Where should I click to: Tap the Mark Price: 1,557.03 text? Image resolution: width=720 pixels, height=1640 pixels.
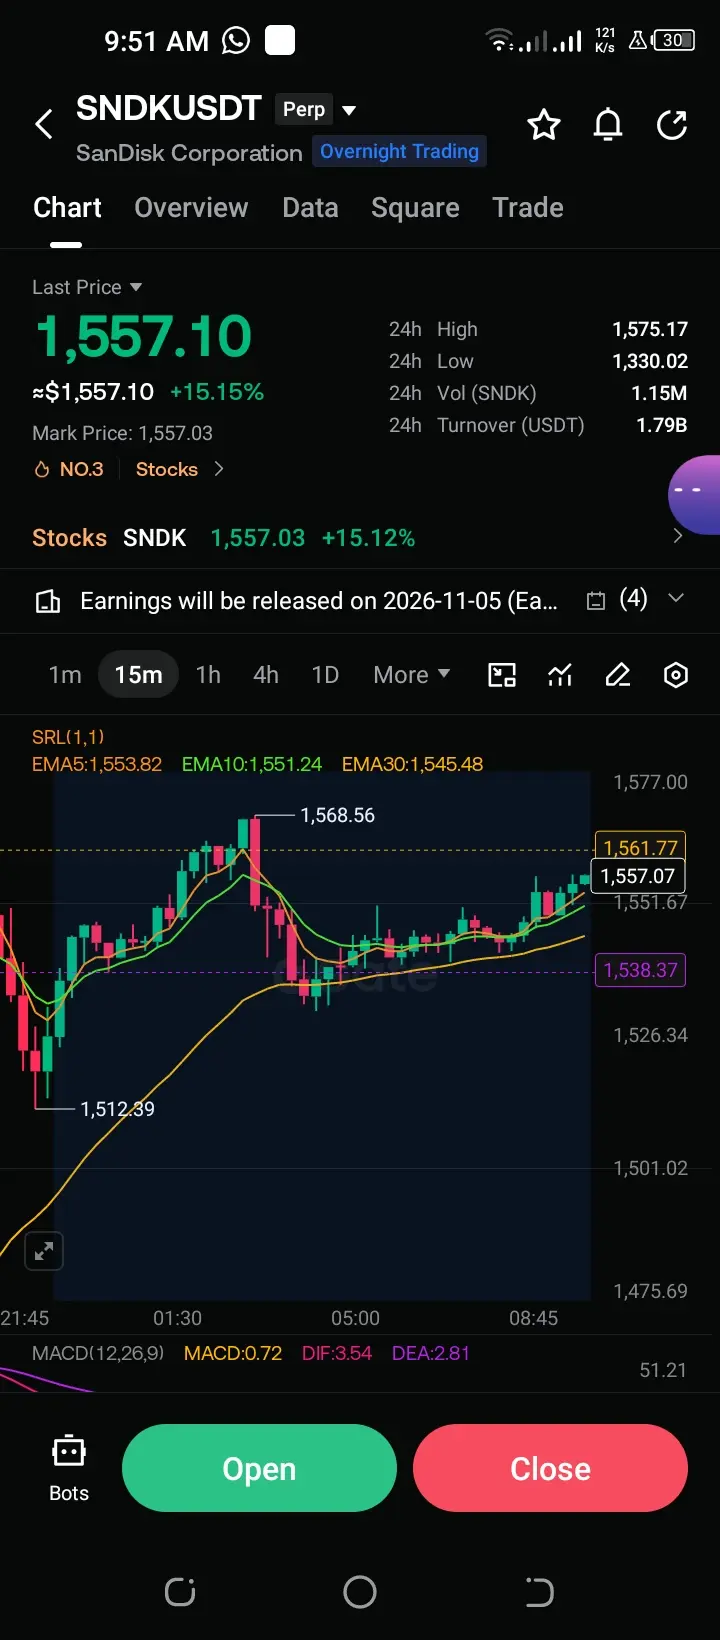122,433
